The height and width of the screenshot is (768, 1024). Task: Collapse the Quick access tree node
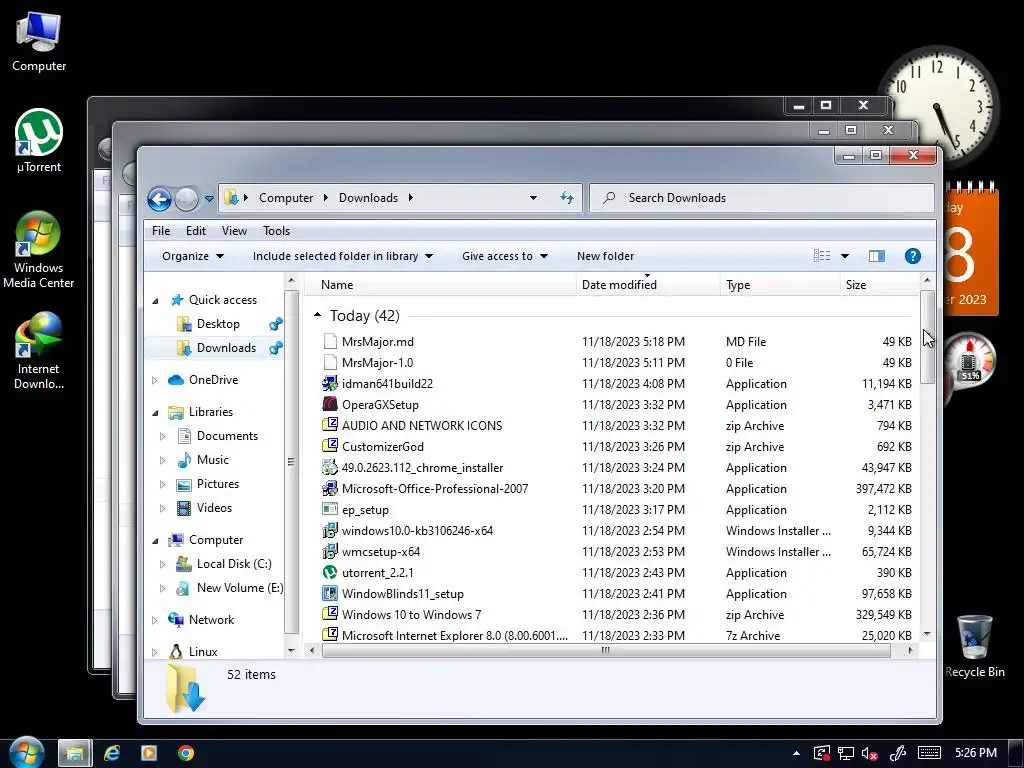pyautogui.click(x=155, y=300)
